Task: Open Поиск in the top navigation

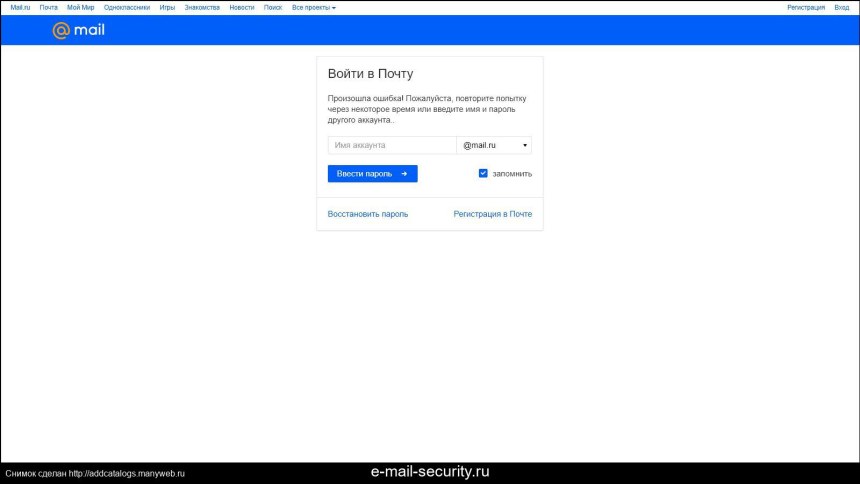Action: tap(273, 8)
